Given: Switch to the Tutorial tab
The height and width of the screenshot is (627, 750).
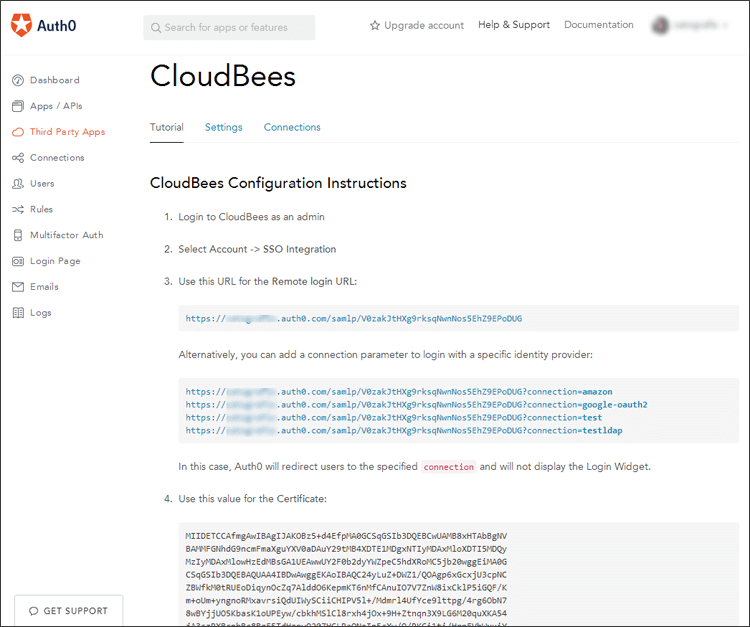Looking at the screenshot, I should click(166, 127).
